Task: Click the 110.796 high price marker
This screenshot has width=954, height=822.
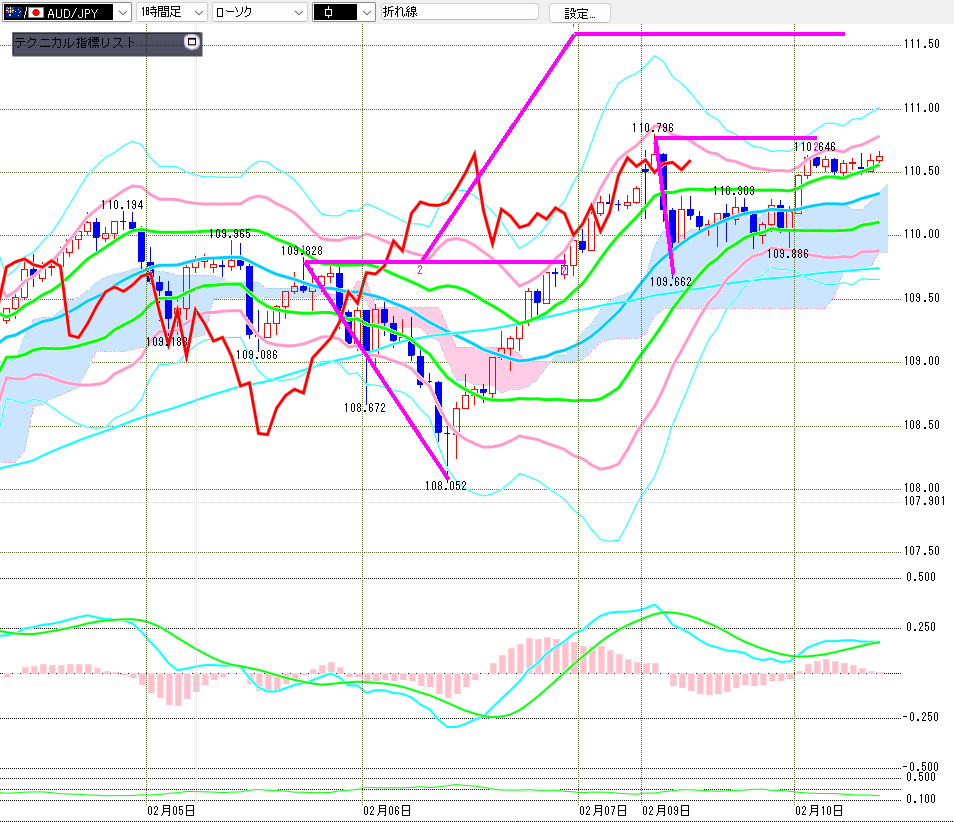Action: [x=652, y=127]
